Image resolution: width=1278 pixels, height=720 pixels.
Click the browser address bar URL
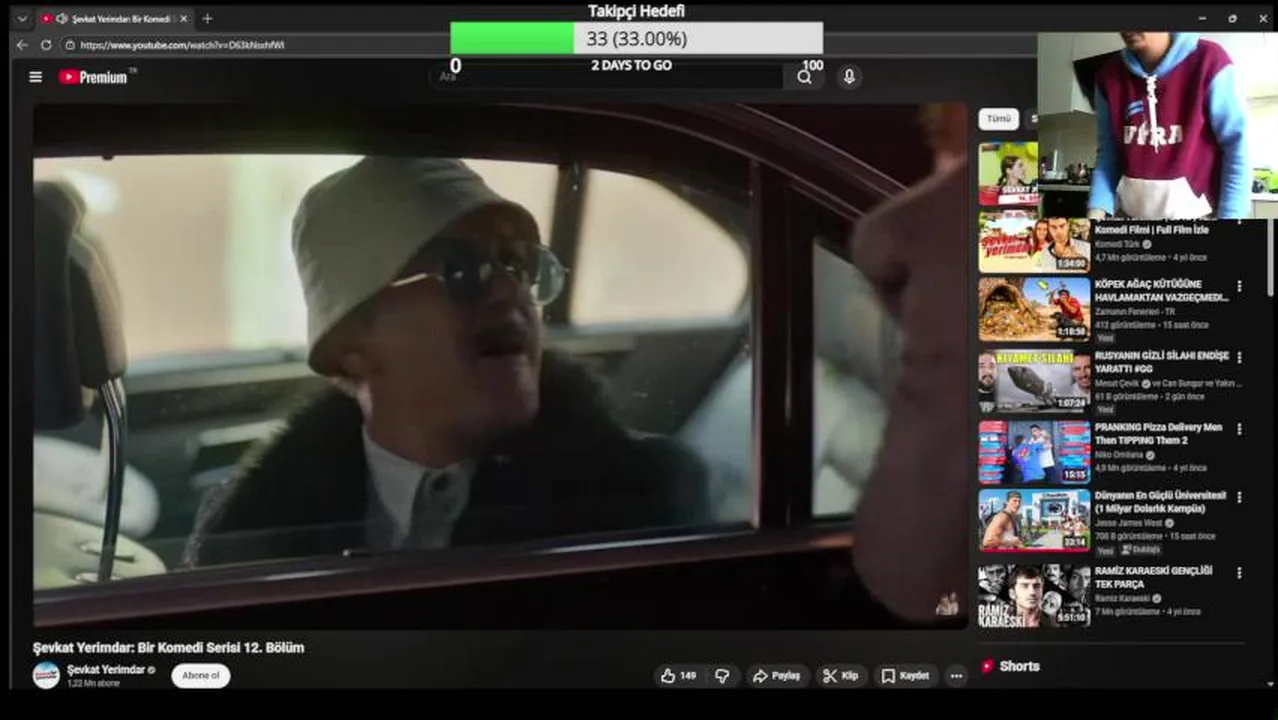click(x=182, y=45)
